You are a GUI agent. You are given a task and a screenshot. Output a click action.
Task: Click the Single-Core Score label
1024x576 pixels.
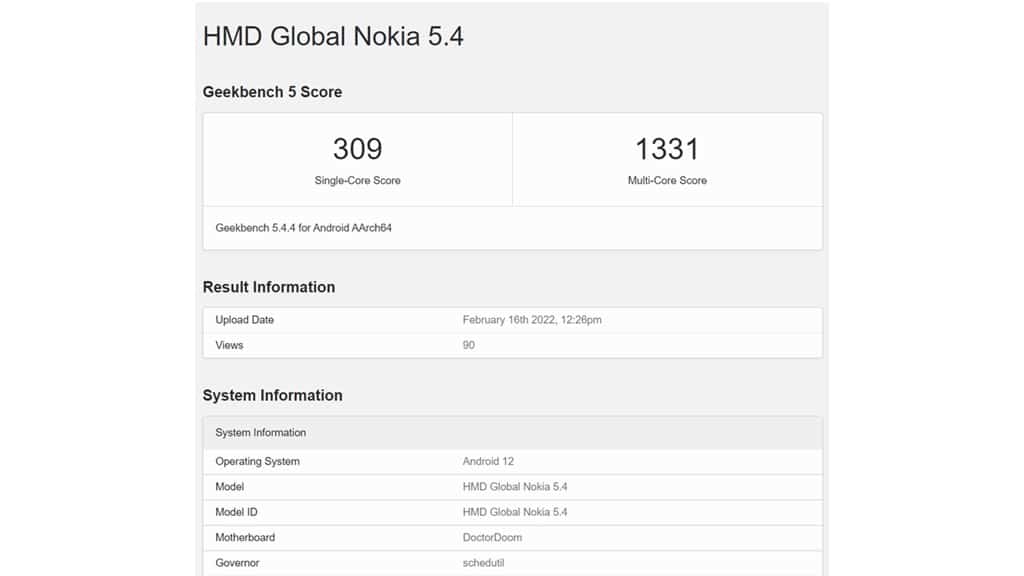357,180
